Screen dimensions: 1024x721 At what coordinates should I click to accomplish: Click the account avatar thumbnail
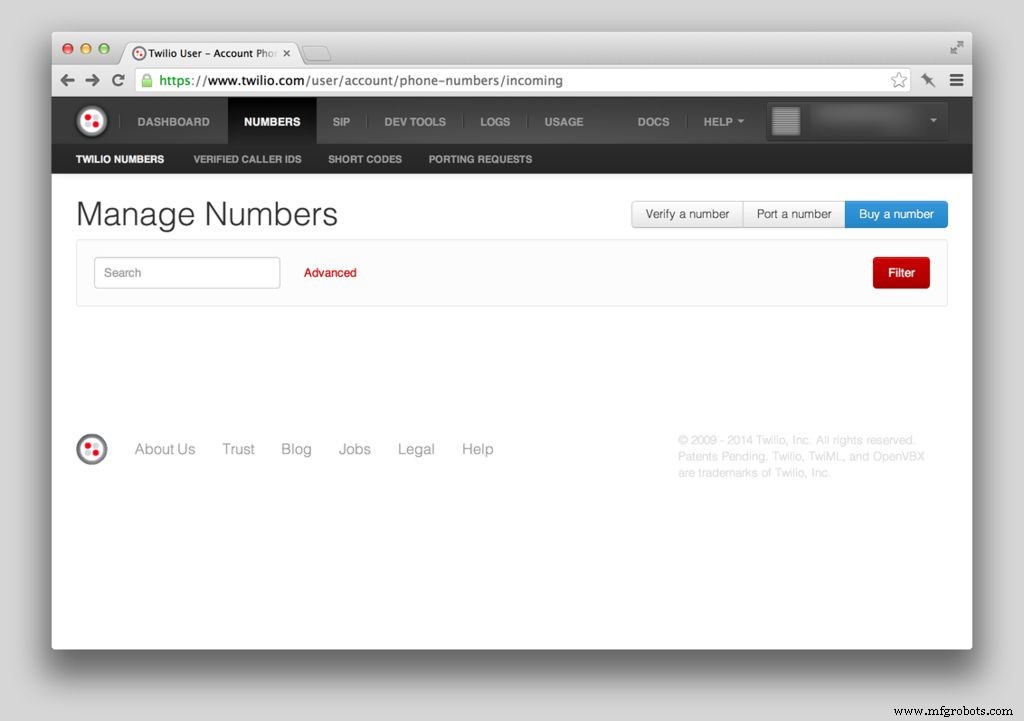(786, 121)
